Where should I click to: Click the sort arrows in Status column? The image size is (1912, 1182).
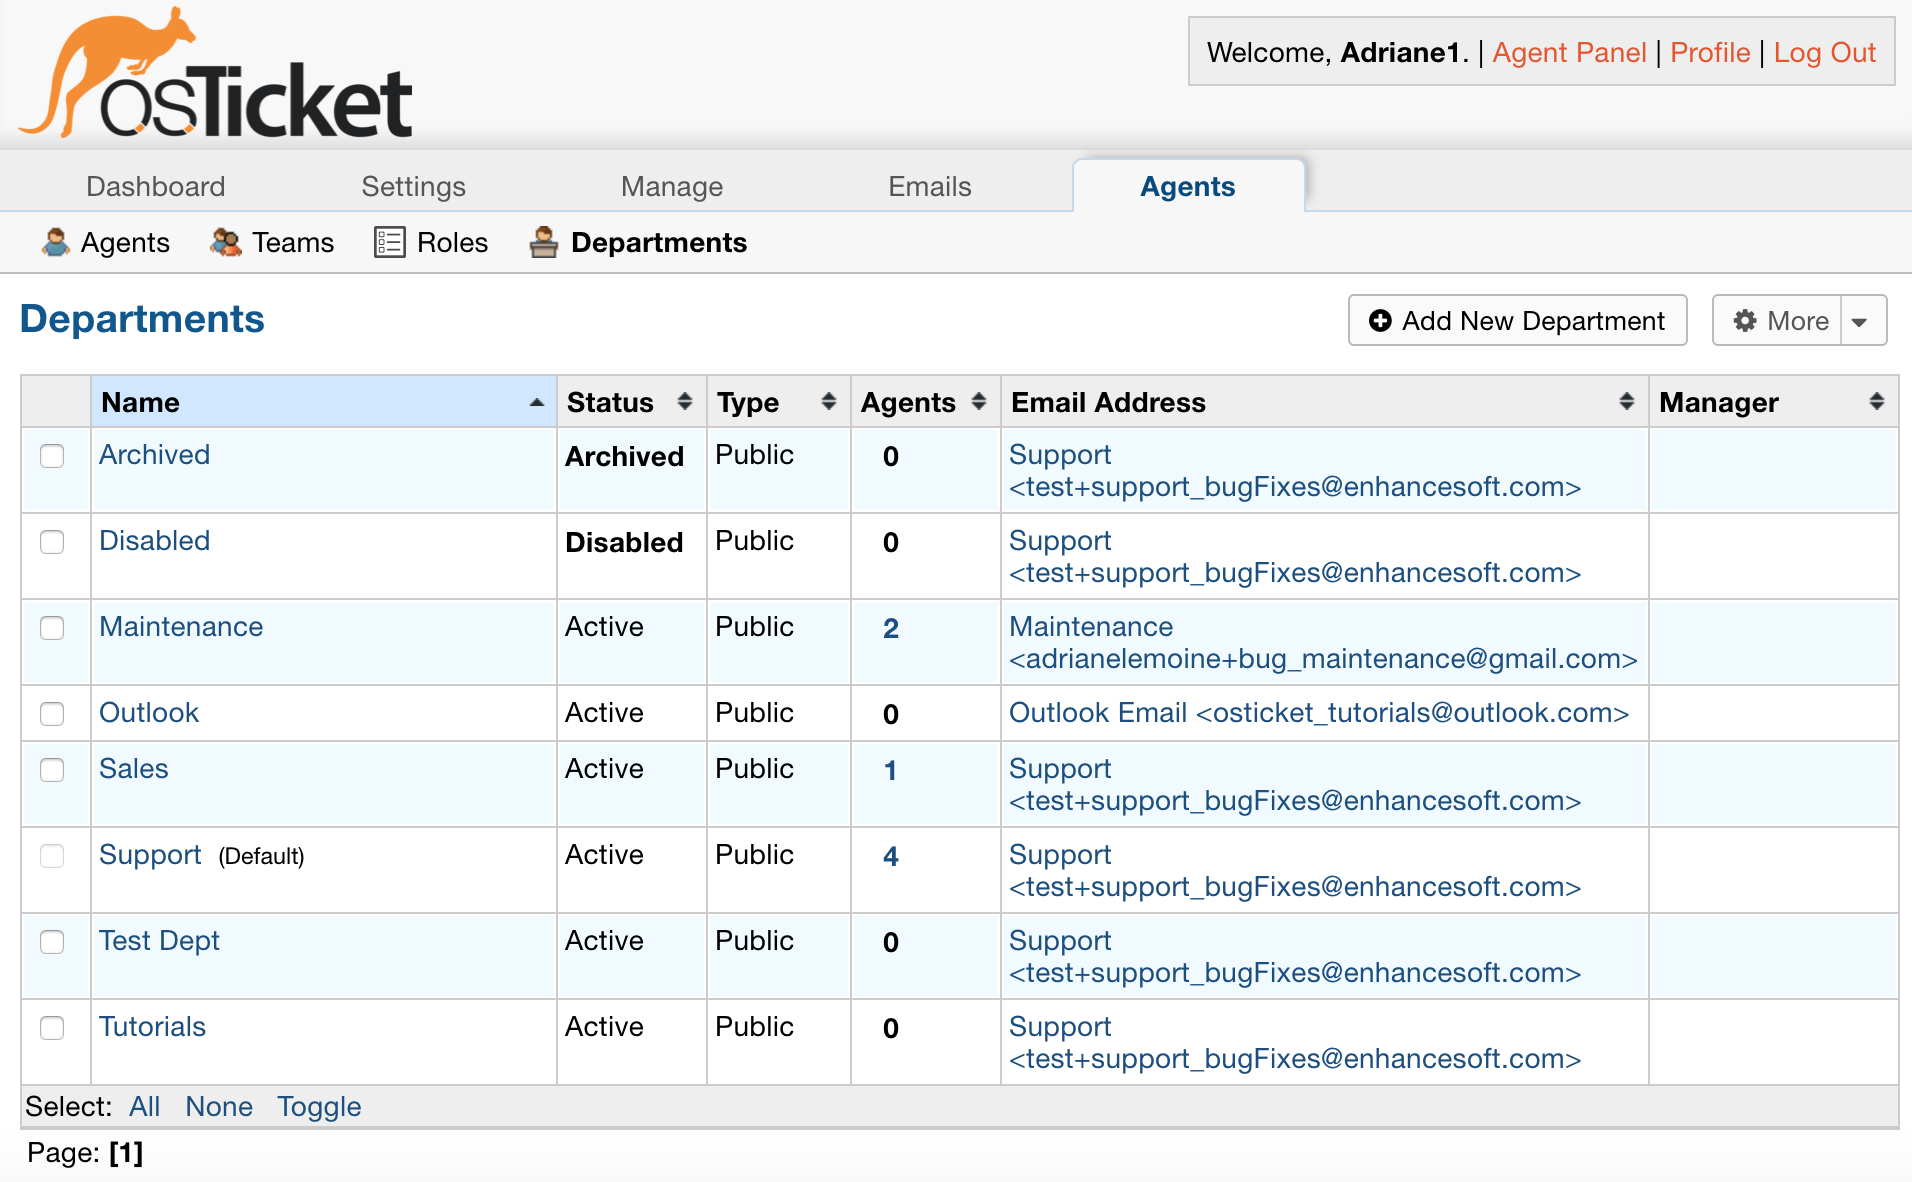click(x=685, y=402)
